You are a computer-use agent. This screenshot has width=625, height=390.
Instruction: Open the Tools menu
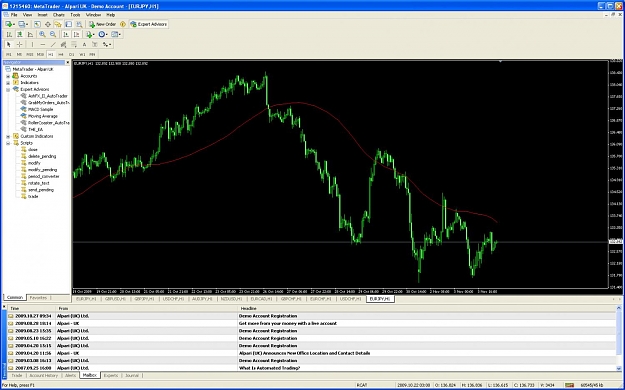point(75,15)
